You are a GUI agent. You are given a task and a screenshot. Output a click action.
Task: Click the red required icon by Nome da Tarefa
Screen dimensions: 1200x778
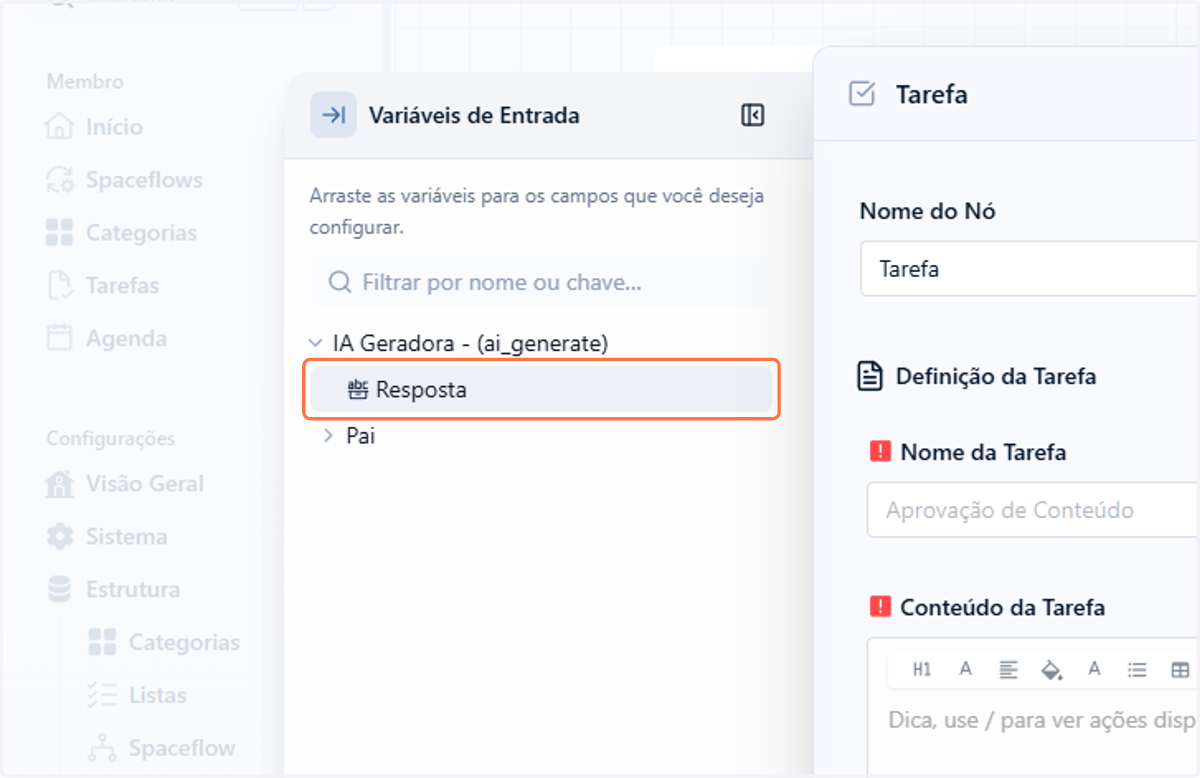coord(880,452)
